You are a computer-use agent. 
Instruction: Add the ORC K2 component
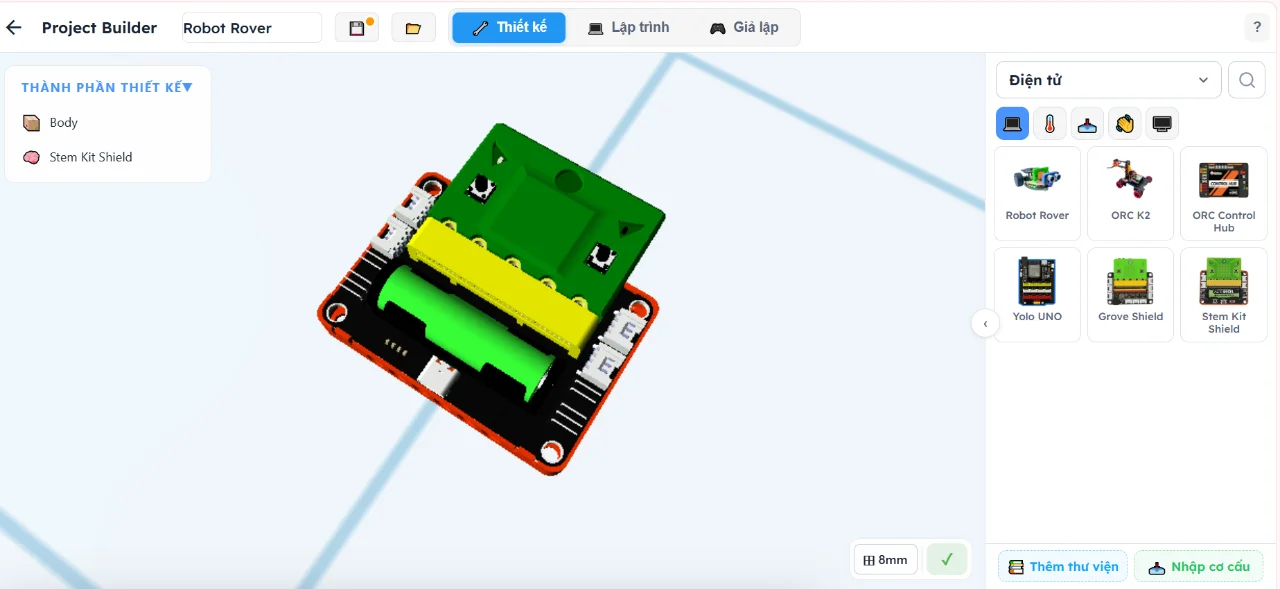pyautogui.click(x=1130, y=193)
